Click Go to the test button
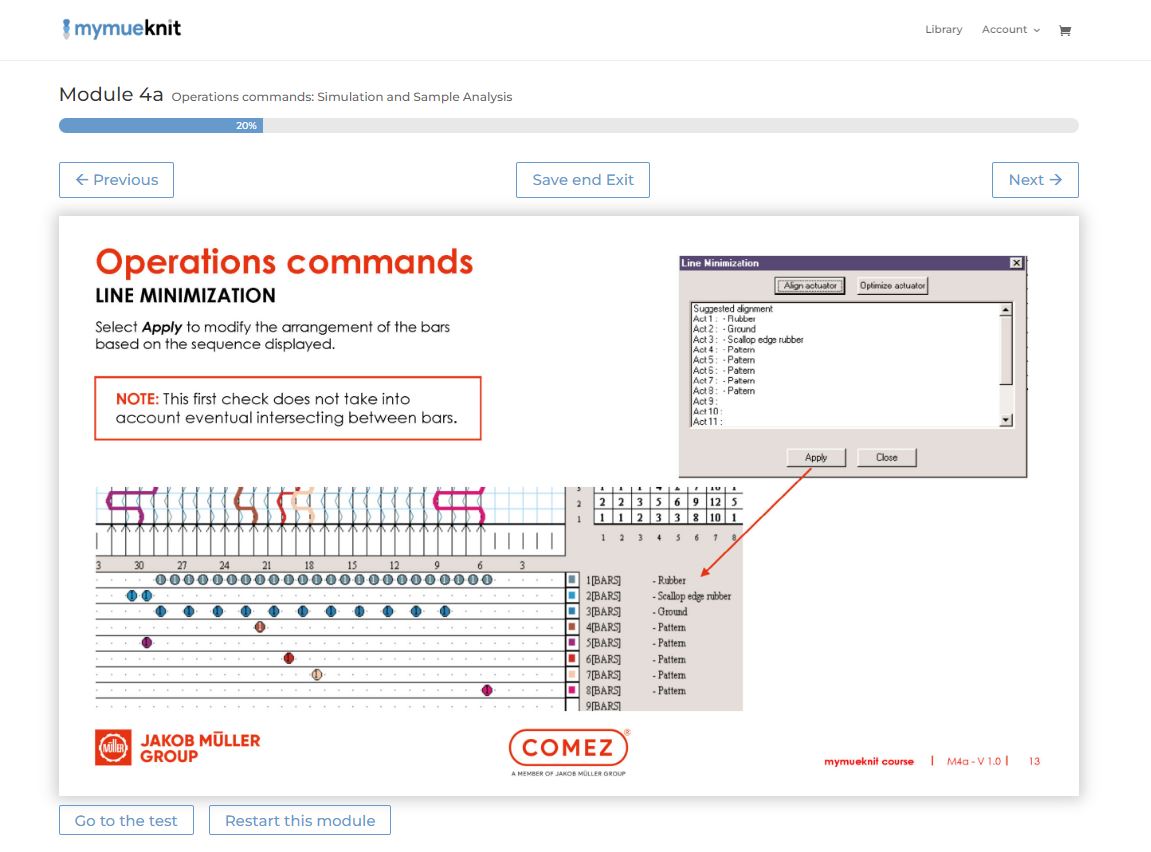This screenshot has width=1151, height=852. (x=126, y=821)
